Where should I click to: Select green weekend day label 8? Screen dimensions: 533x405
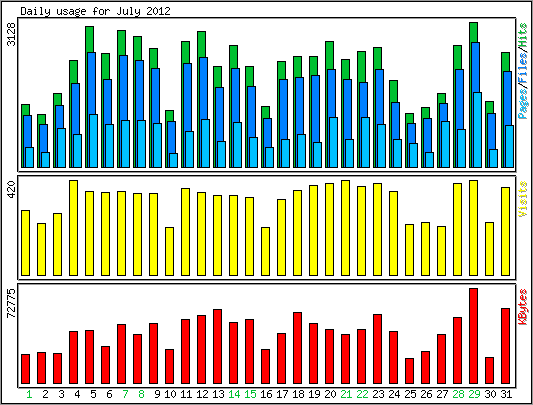[141, 394]
